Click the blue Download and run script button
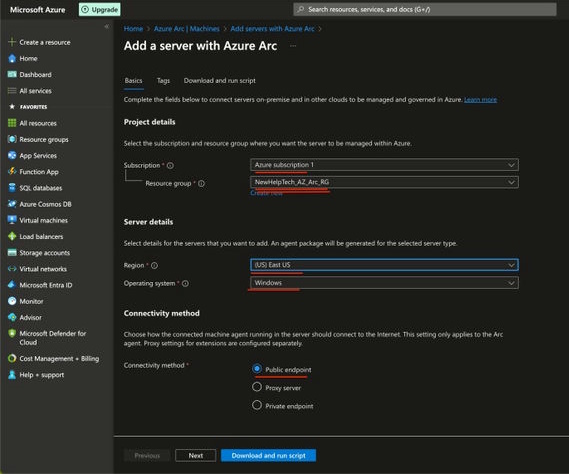The image size is (569, 474). coord(269,455)
